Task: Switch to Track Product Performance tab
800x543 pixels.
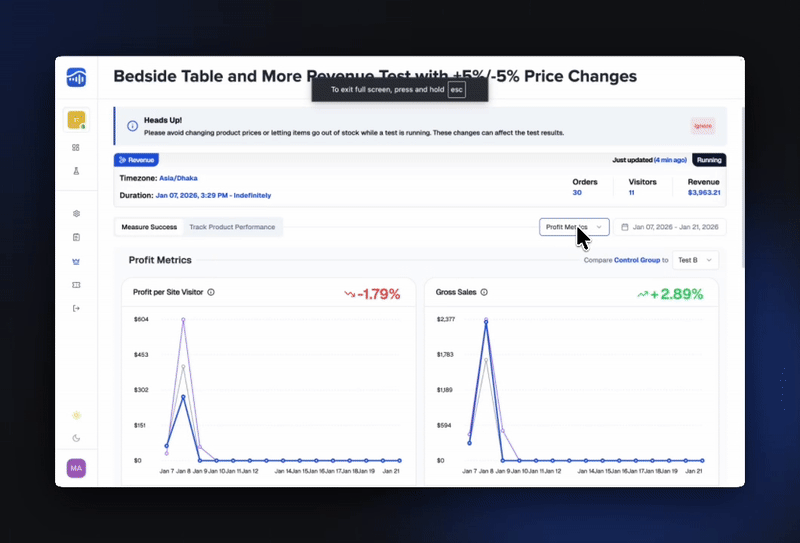Action: tap(232, 227)
